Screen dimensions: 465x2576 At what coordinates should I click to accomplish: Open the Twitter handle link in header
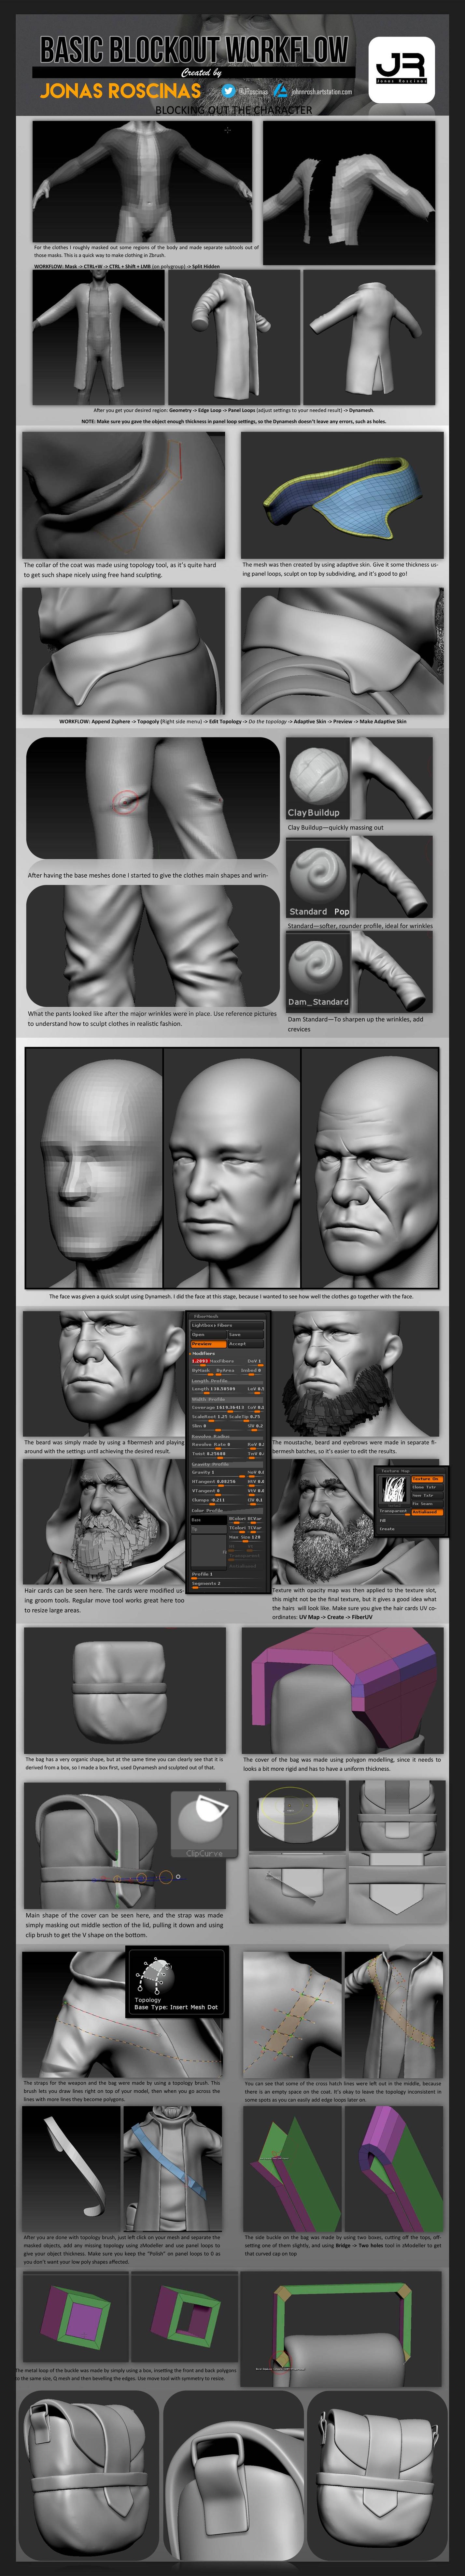(254, 92)
